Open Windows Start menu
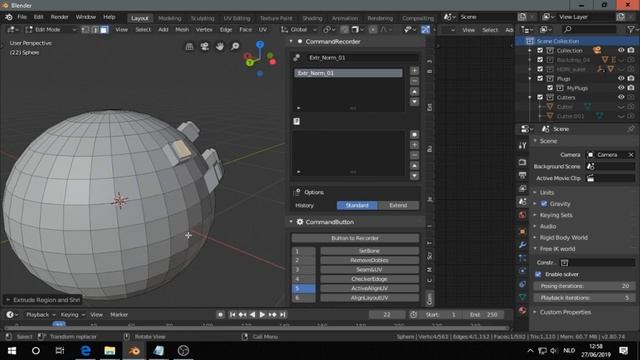640x360 pixels. tap(12, 351)
